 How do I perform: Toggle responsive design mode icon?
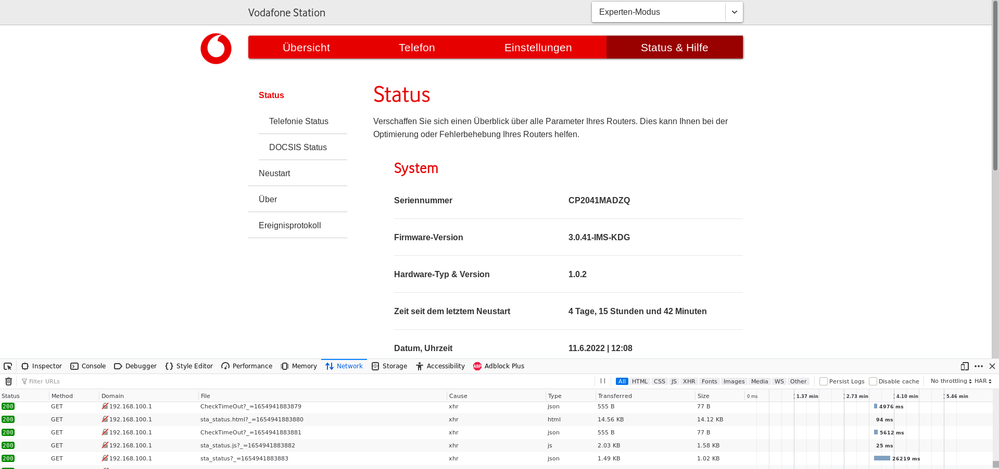point(965,366)
